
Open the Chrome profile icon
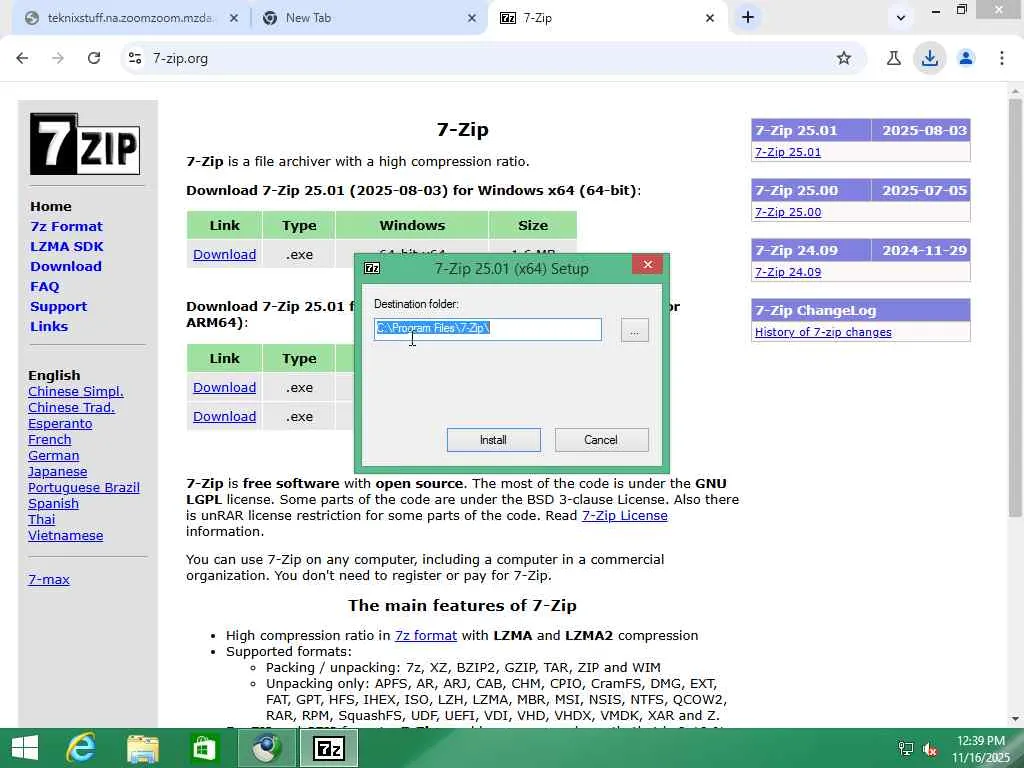point(966,58)
